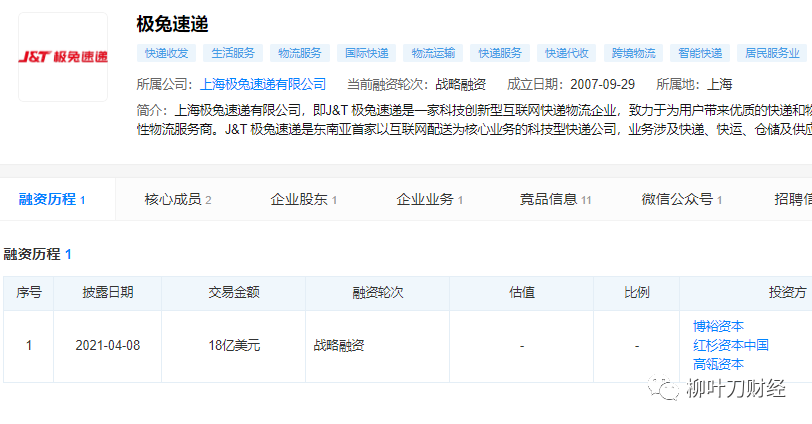Image resolution: width=812 pixels, height=424 pixels.
Task: Open the 上海极兔速递有限公司 company link
Action: pyautogui.click(x=263, y=84)
